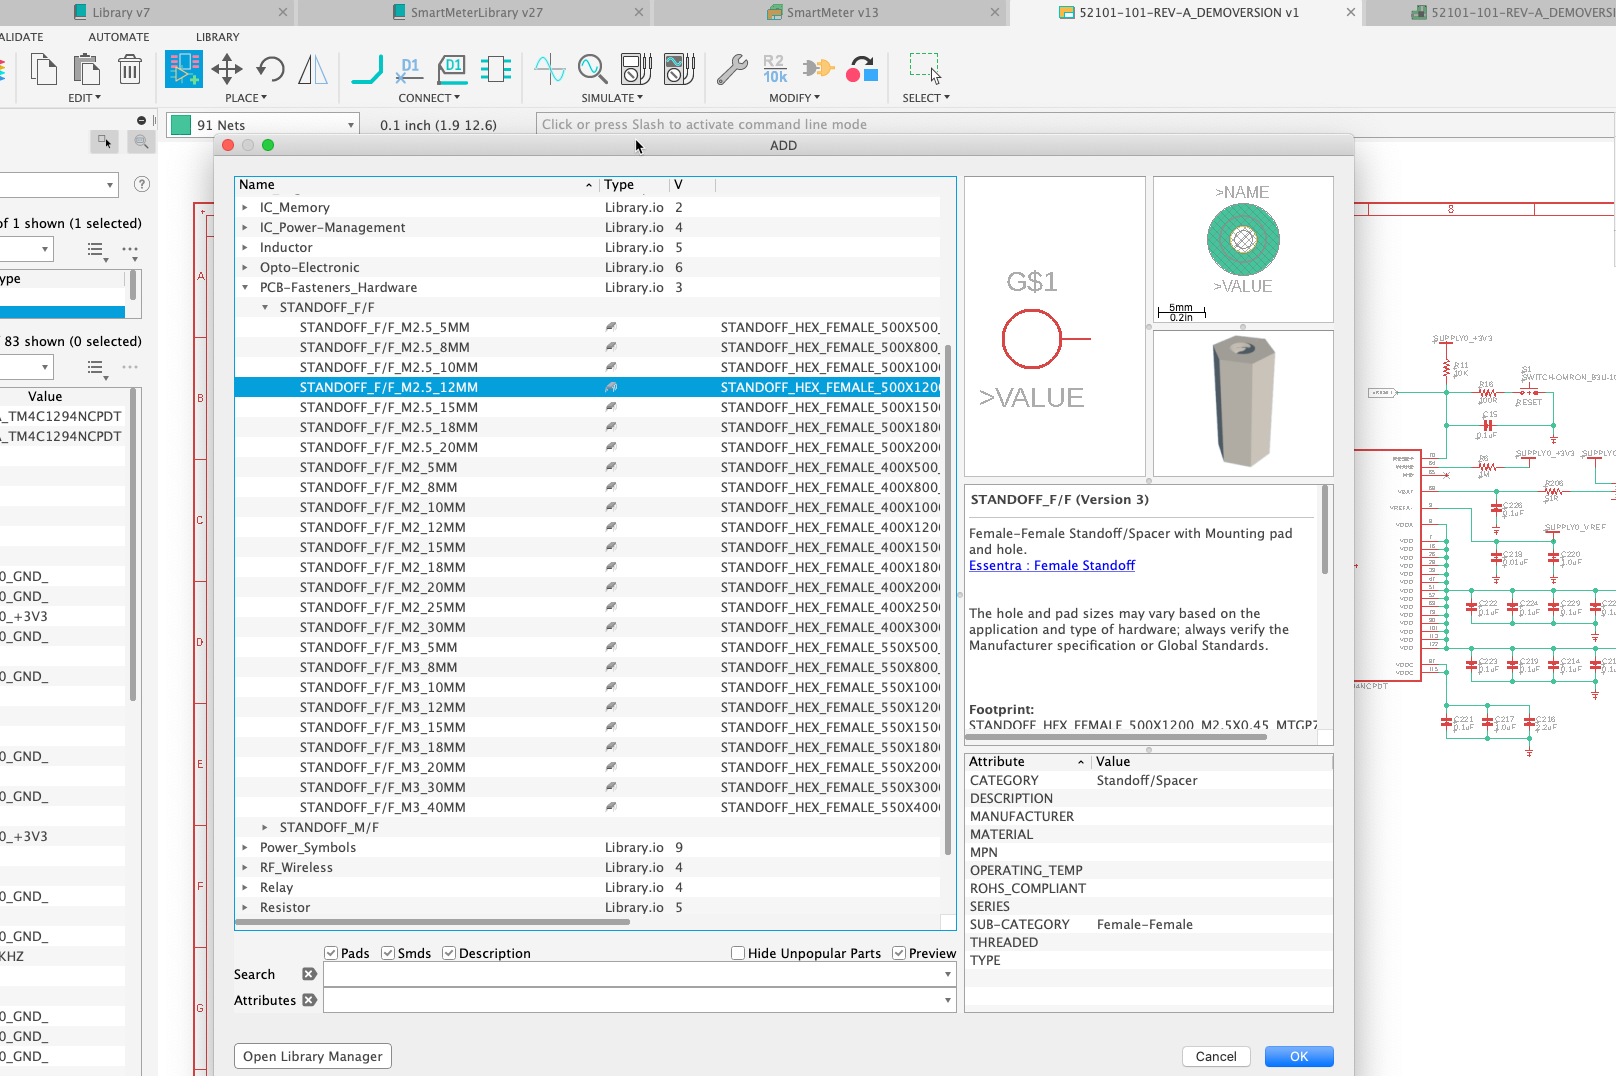Open the Essentra Female Standoff link
Image resolution: width=1616 pixels, height=1076 pixels.
pos(1052,565)
